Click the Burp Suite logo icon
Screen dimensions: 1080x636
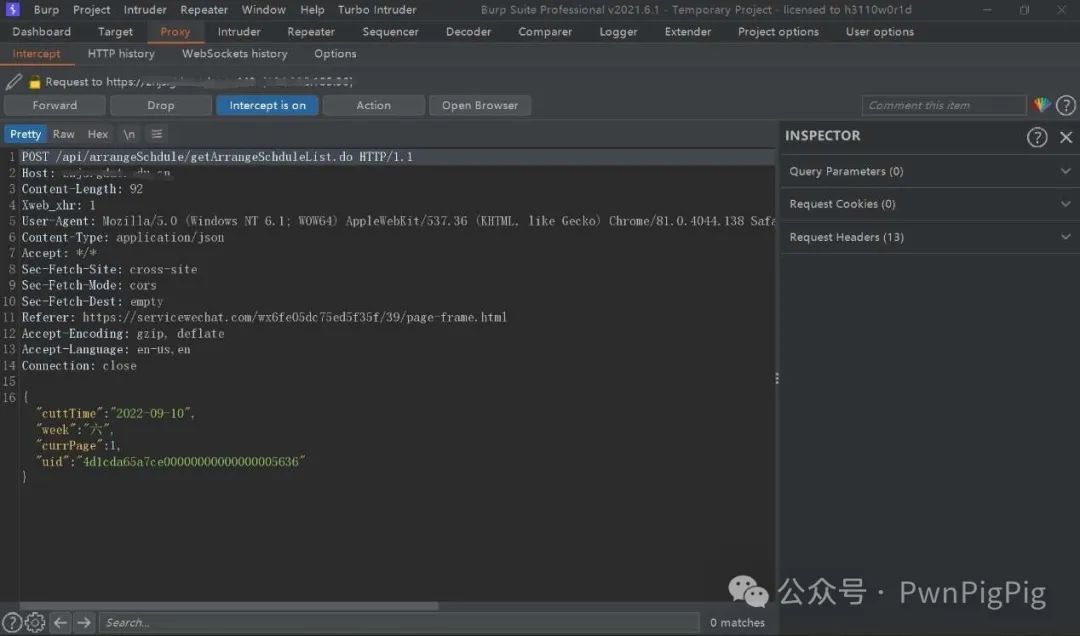tap(13, 10)
